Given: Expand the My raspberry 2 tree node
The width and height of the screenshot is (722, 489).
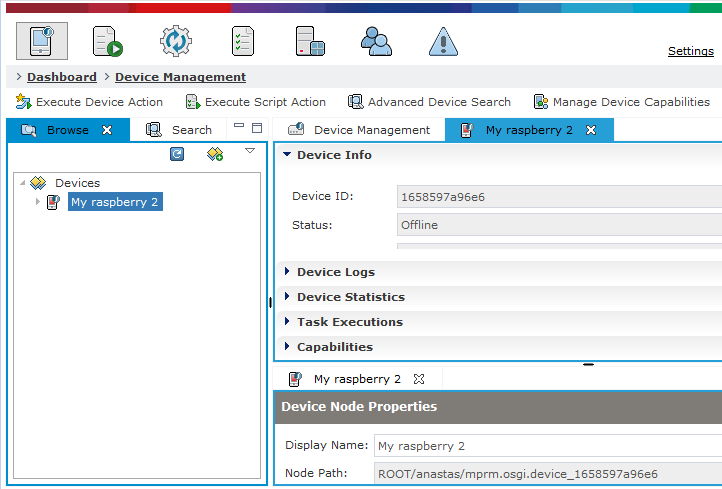Looking at the screenshot, I should pyautogui.click(x=38, y=202).
